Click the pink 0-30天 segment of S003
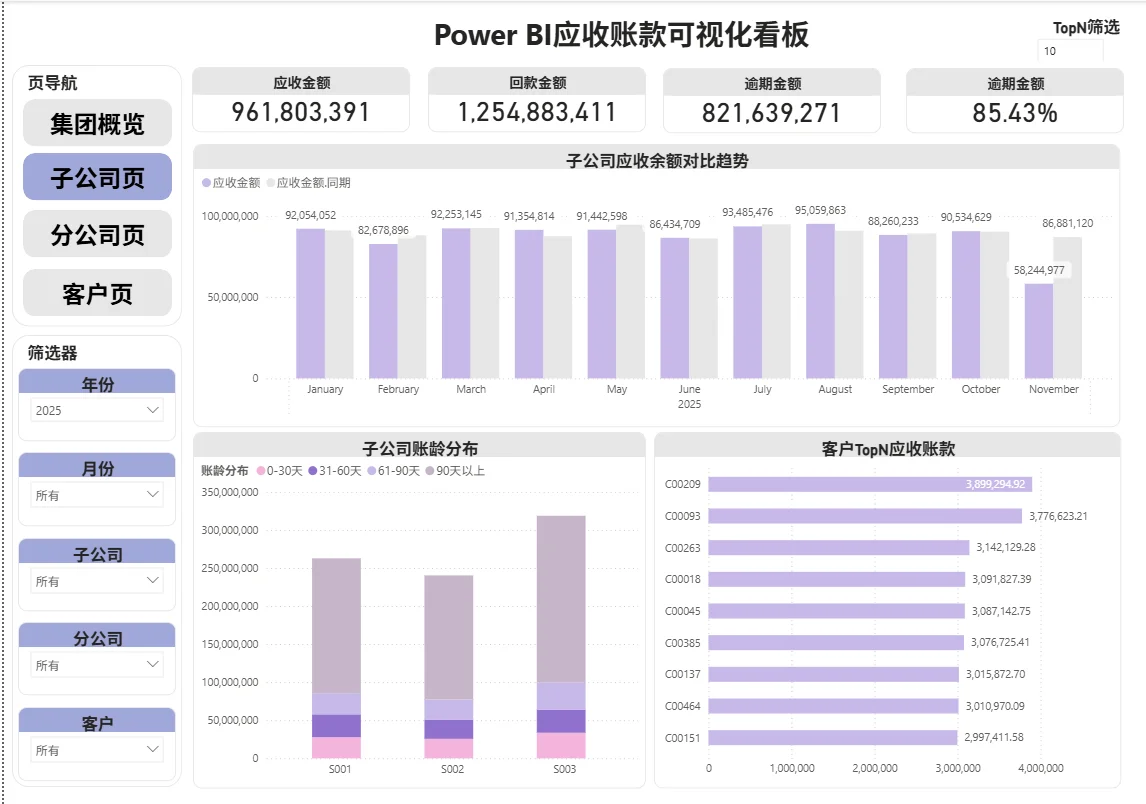 [561, 746]
